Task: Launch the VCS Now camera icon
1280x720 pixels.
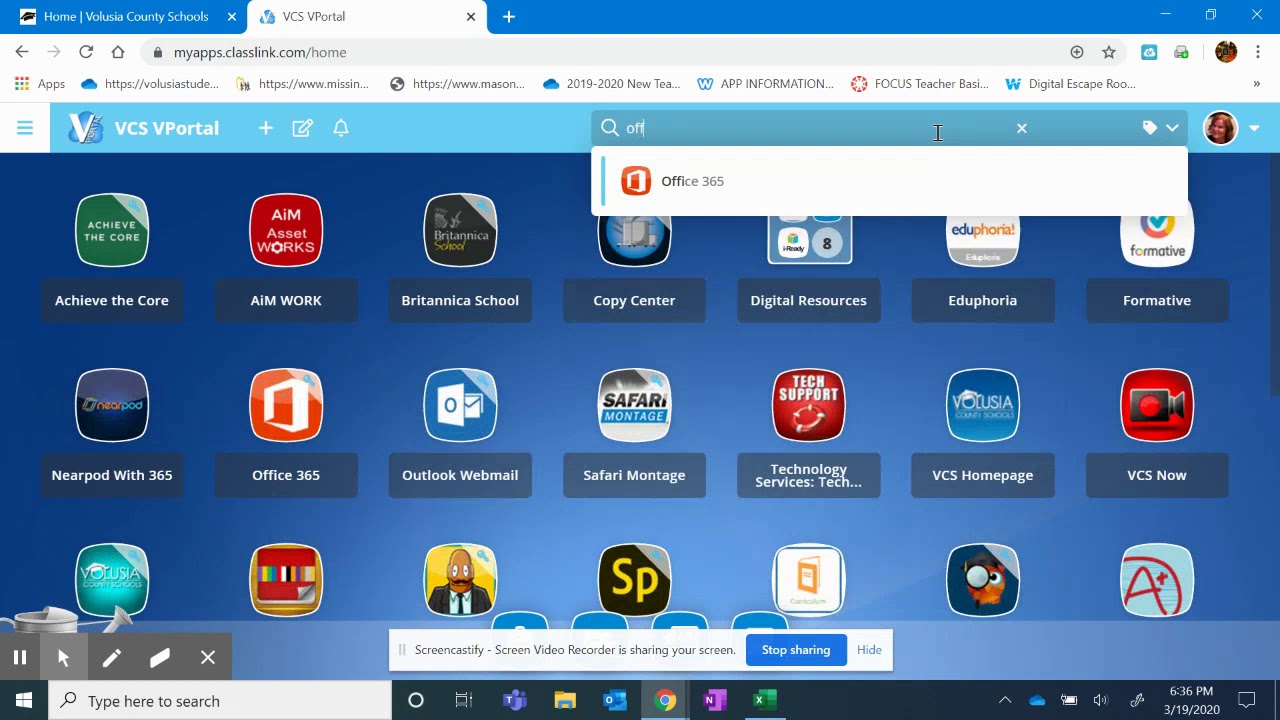Action: (1157, 405)
